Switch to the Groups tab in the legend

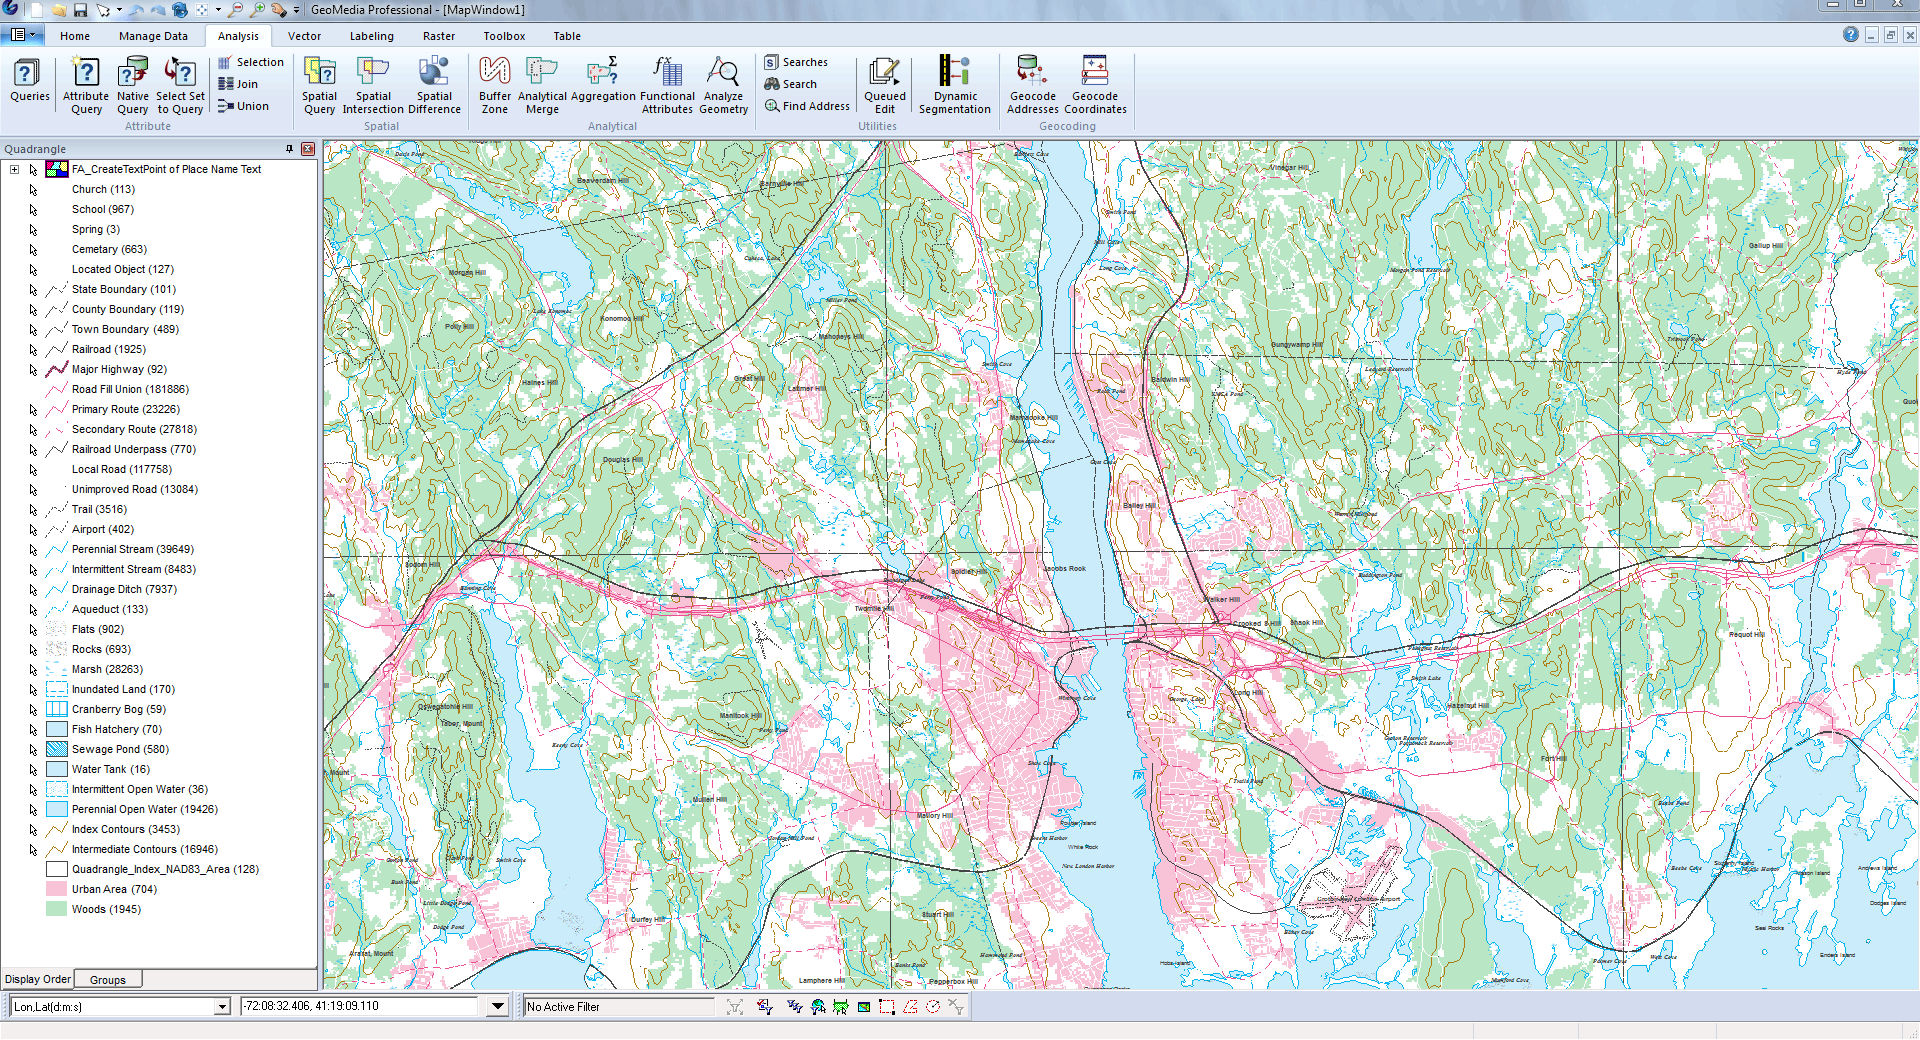point(107,979)
